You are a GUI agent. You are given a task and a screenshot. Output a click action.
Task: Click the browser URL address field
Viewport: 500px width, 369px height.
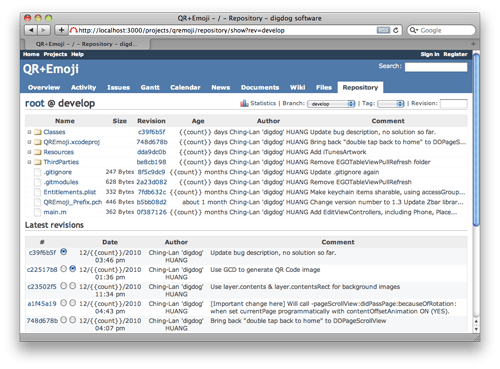coord(227,30)
